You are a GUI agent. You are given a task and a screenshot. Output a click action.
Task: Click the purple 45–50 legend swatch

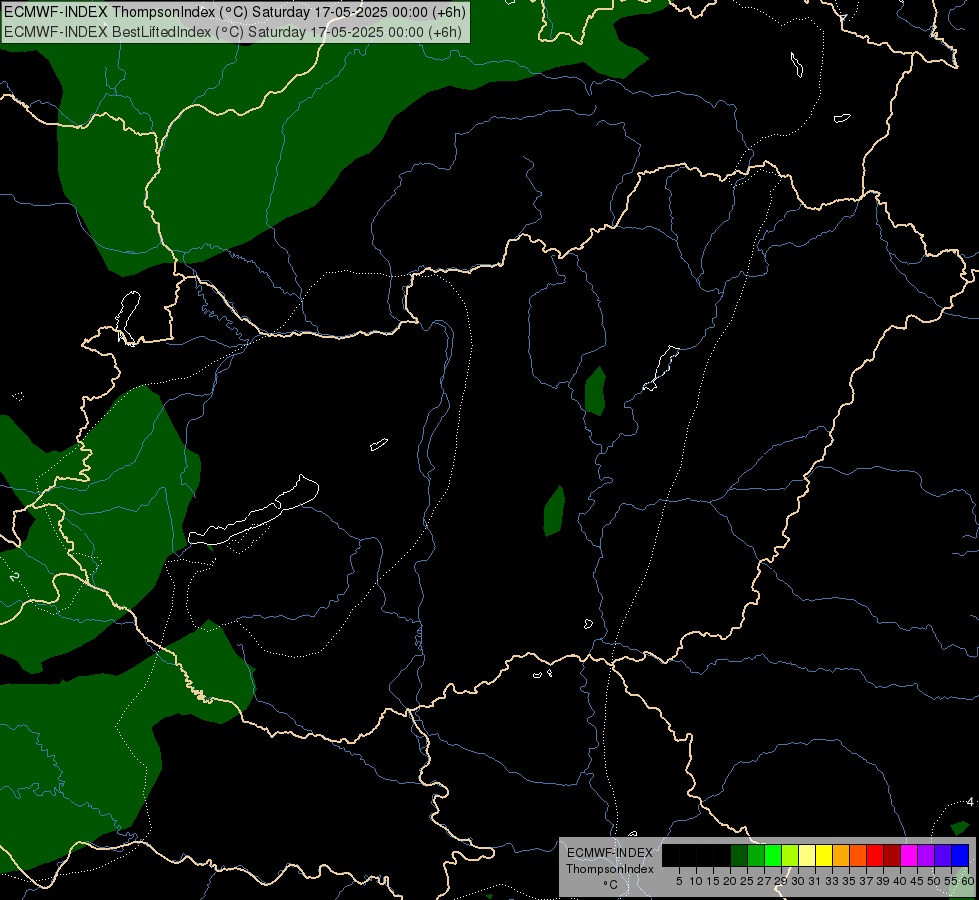click(926, 855)
